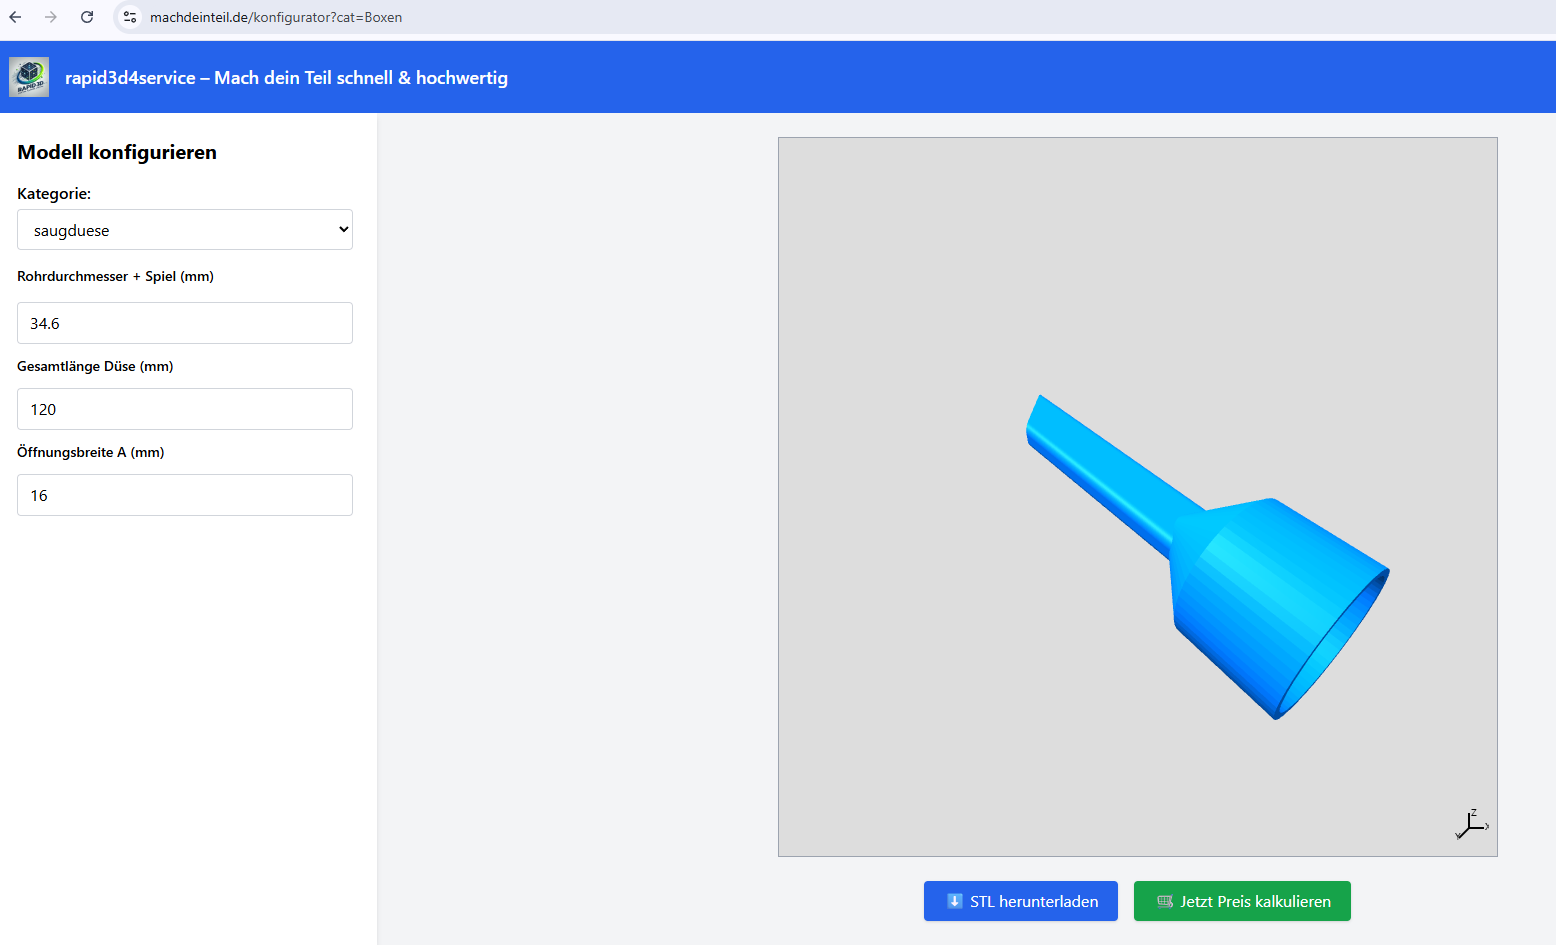Click the browser back arrow
Viewport: 1556px width, 951px height.
(15, 17)
